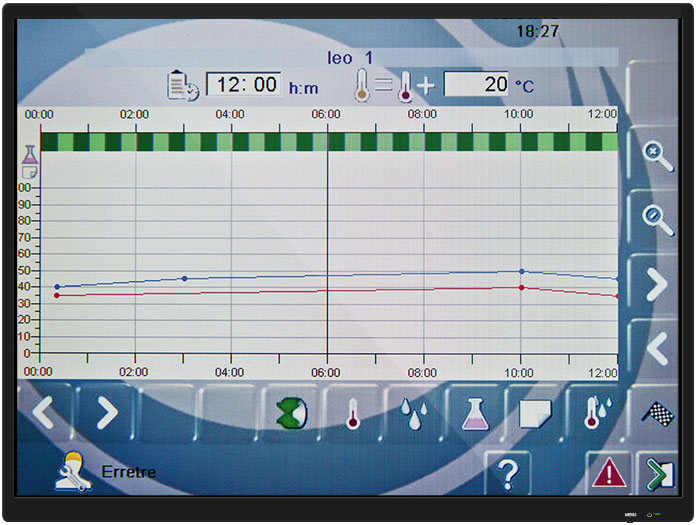Select the pink flask icon in the toolbar
696x525 pixels.
pos(475,414)
